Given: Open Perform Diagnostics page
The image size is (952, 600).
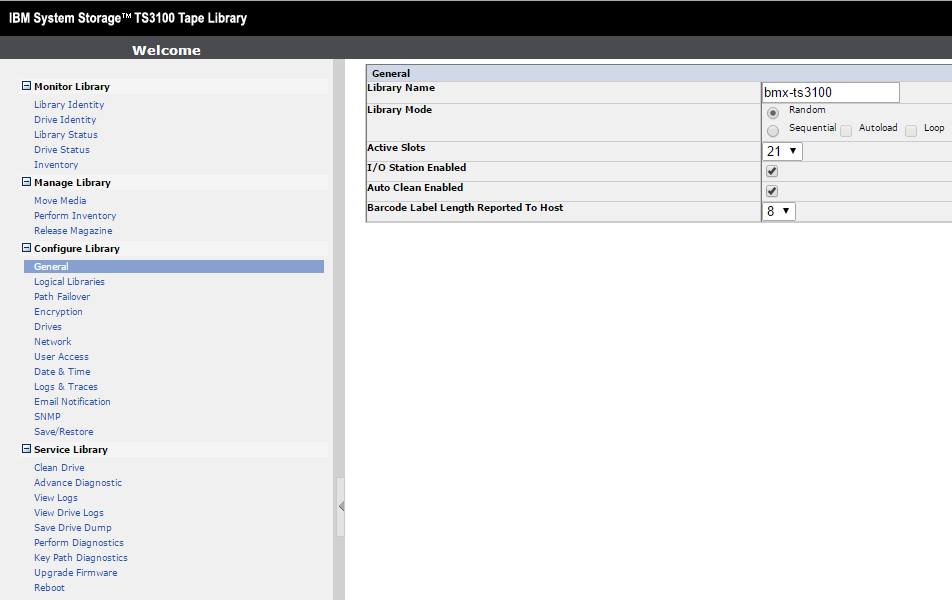Looking at the screenshot, I should coord(79,543).
